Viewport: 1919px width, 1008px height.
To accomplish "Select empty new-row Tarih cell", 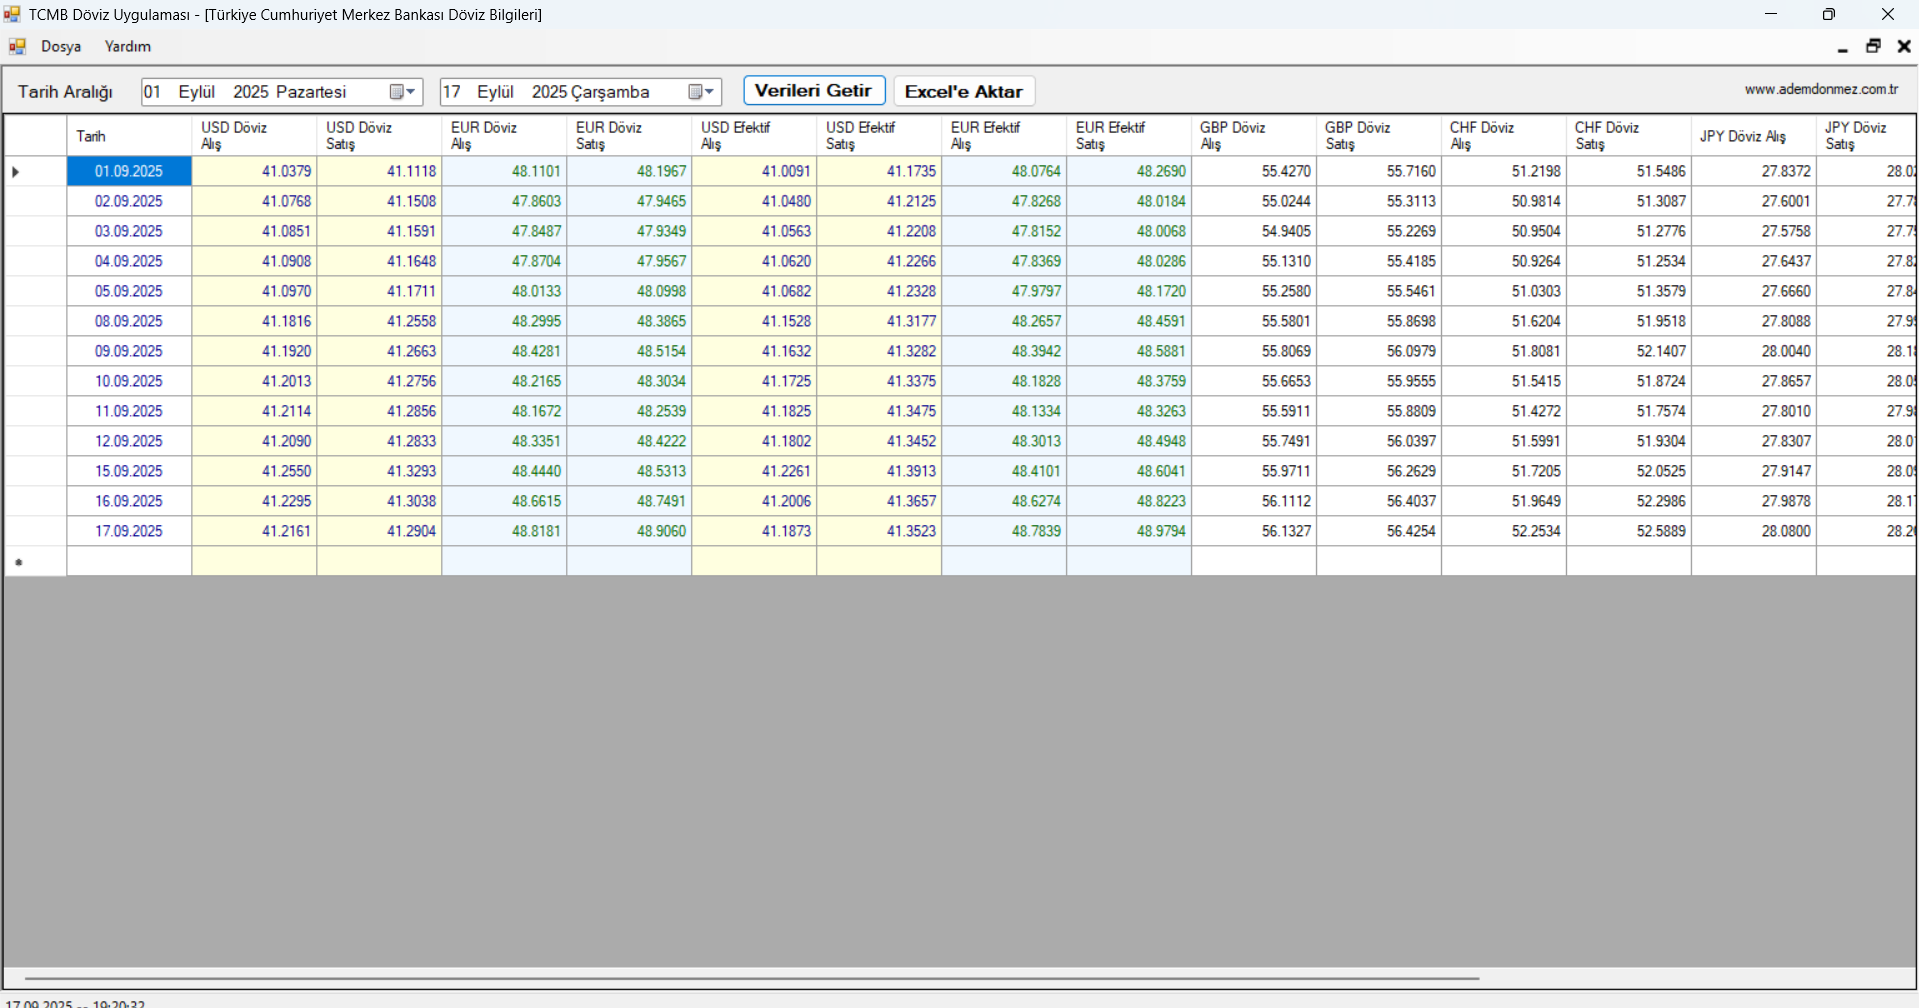I will [x=129, y=561].
